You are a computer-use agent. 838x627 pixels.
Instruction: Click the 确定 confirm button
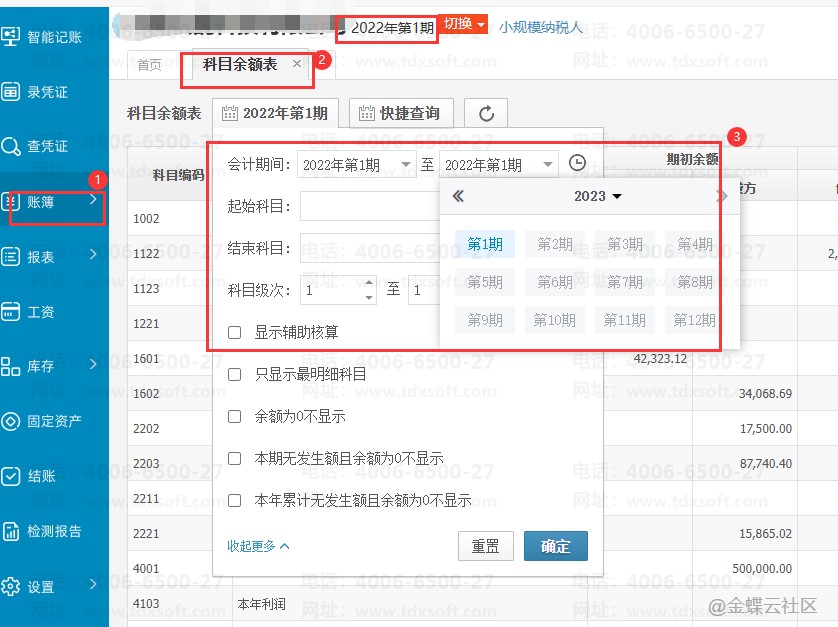555,546
